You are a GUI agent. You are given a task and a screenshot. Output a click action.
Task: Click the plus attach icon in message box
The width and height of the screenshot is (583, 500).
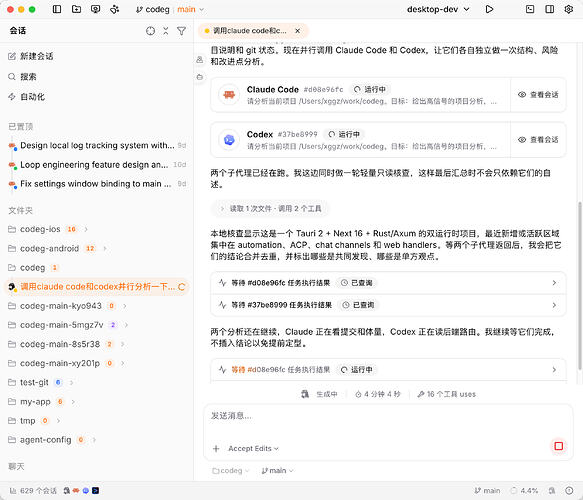point(216,449)
